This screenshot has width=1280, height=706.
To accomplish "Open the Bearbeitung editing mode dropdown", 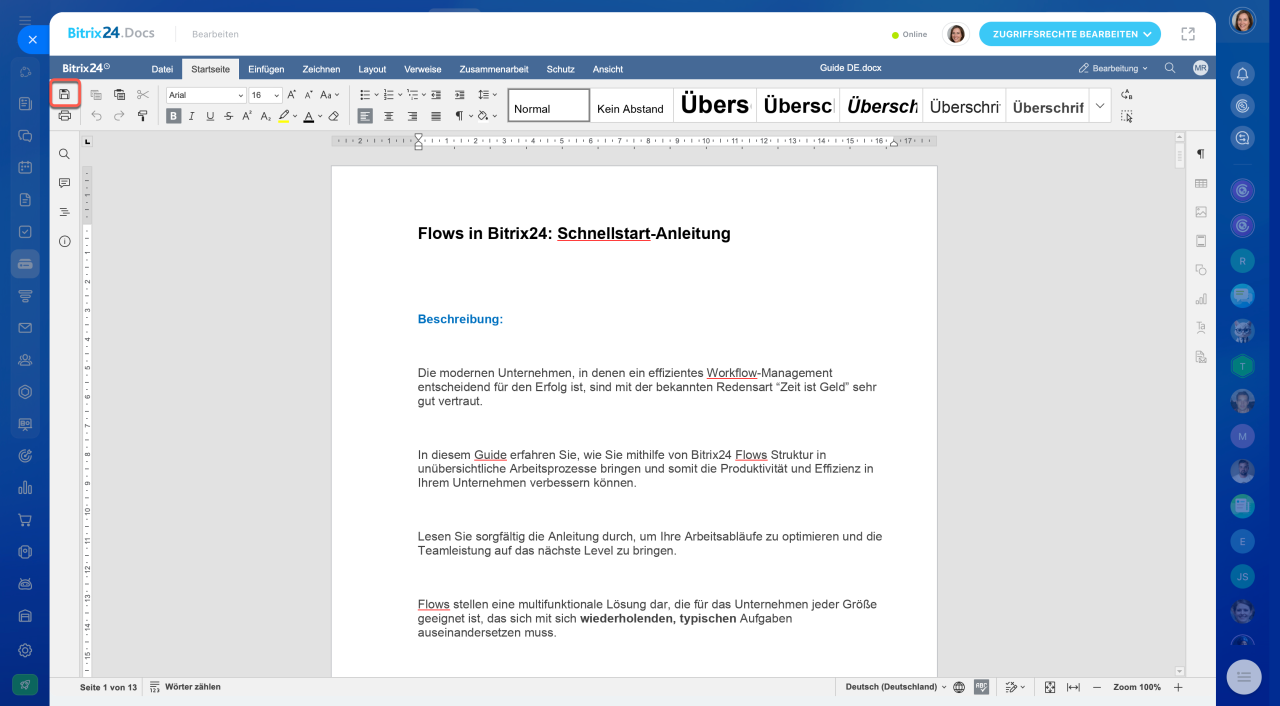I will tap(1113, 69).
